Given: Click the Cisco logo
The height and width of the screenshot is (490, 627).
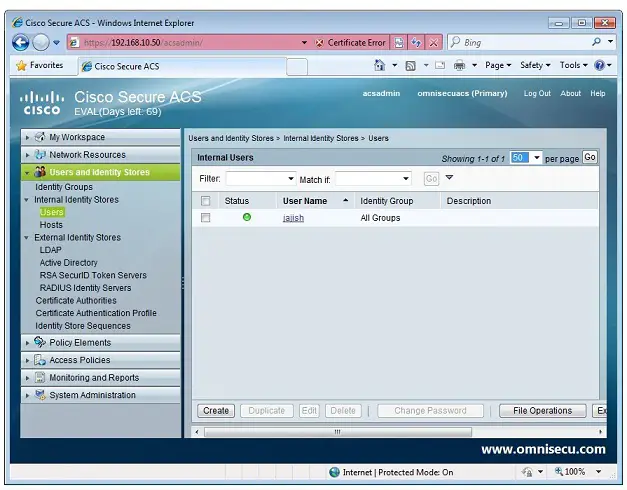Looking at the screenshot, I should [42, 103].
